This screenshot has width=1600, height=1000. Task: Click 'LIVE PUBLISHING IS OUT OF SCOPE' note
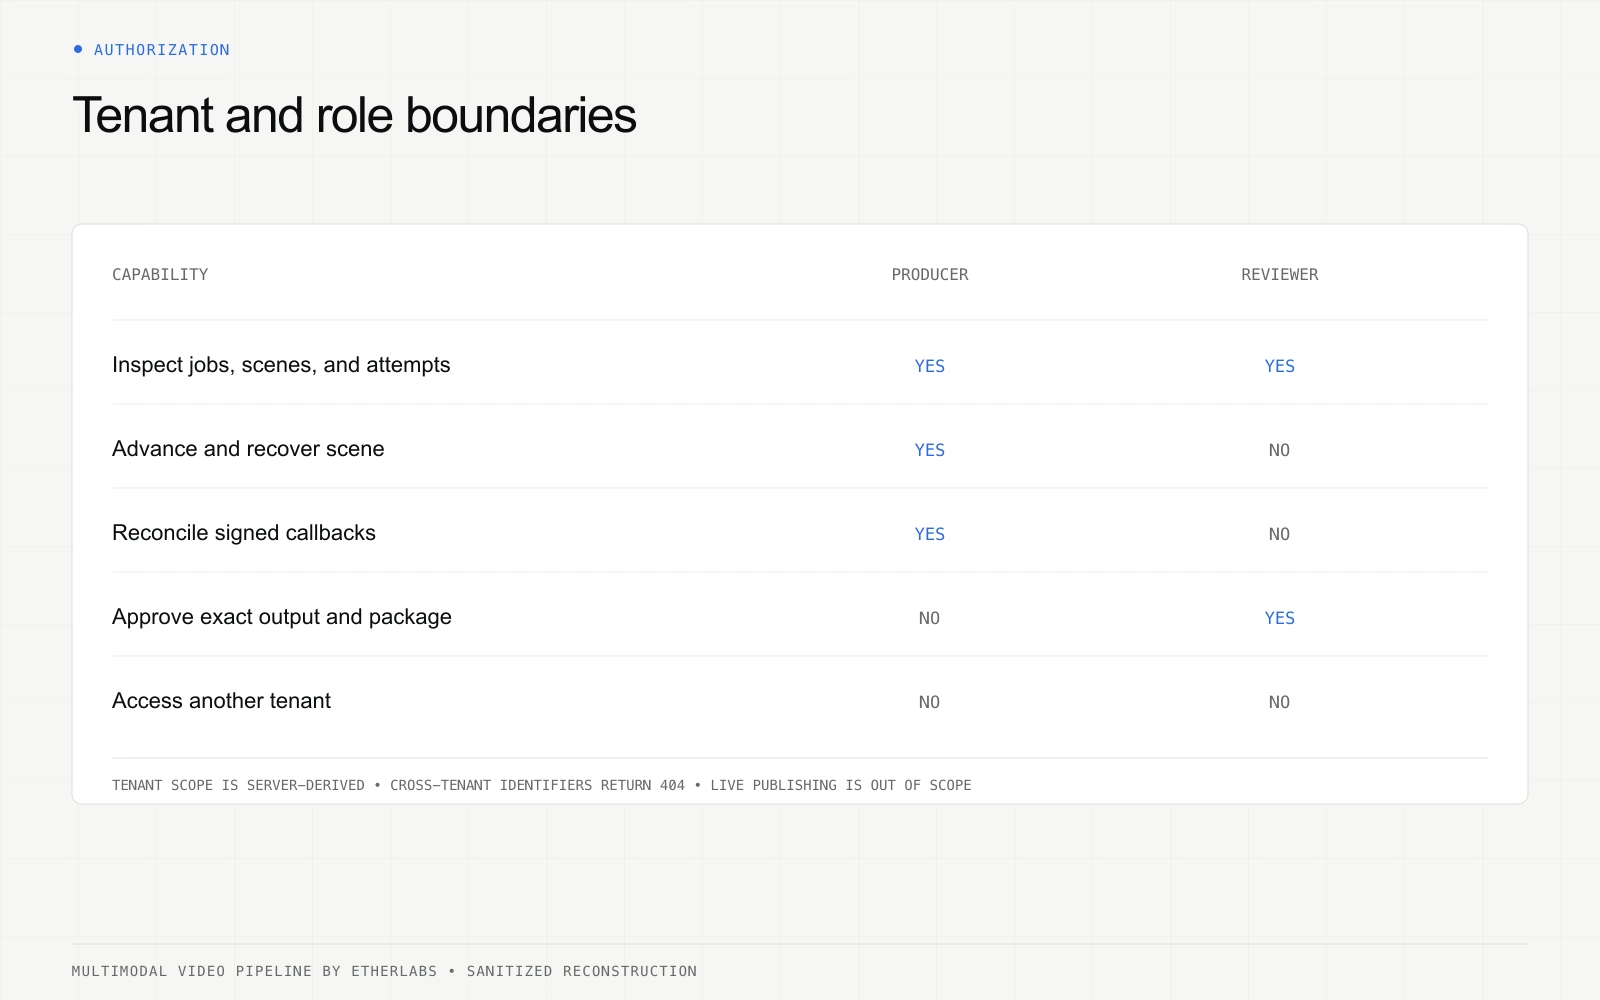click(x=841, y=785)
